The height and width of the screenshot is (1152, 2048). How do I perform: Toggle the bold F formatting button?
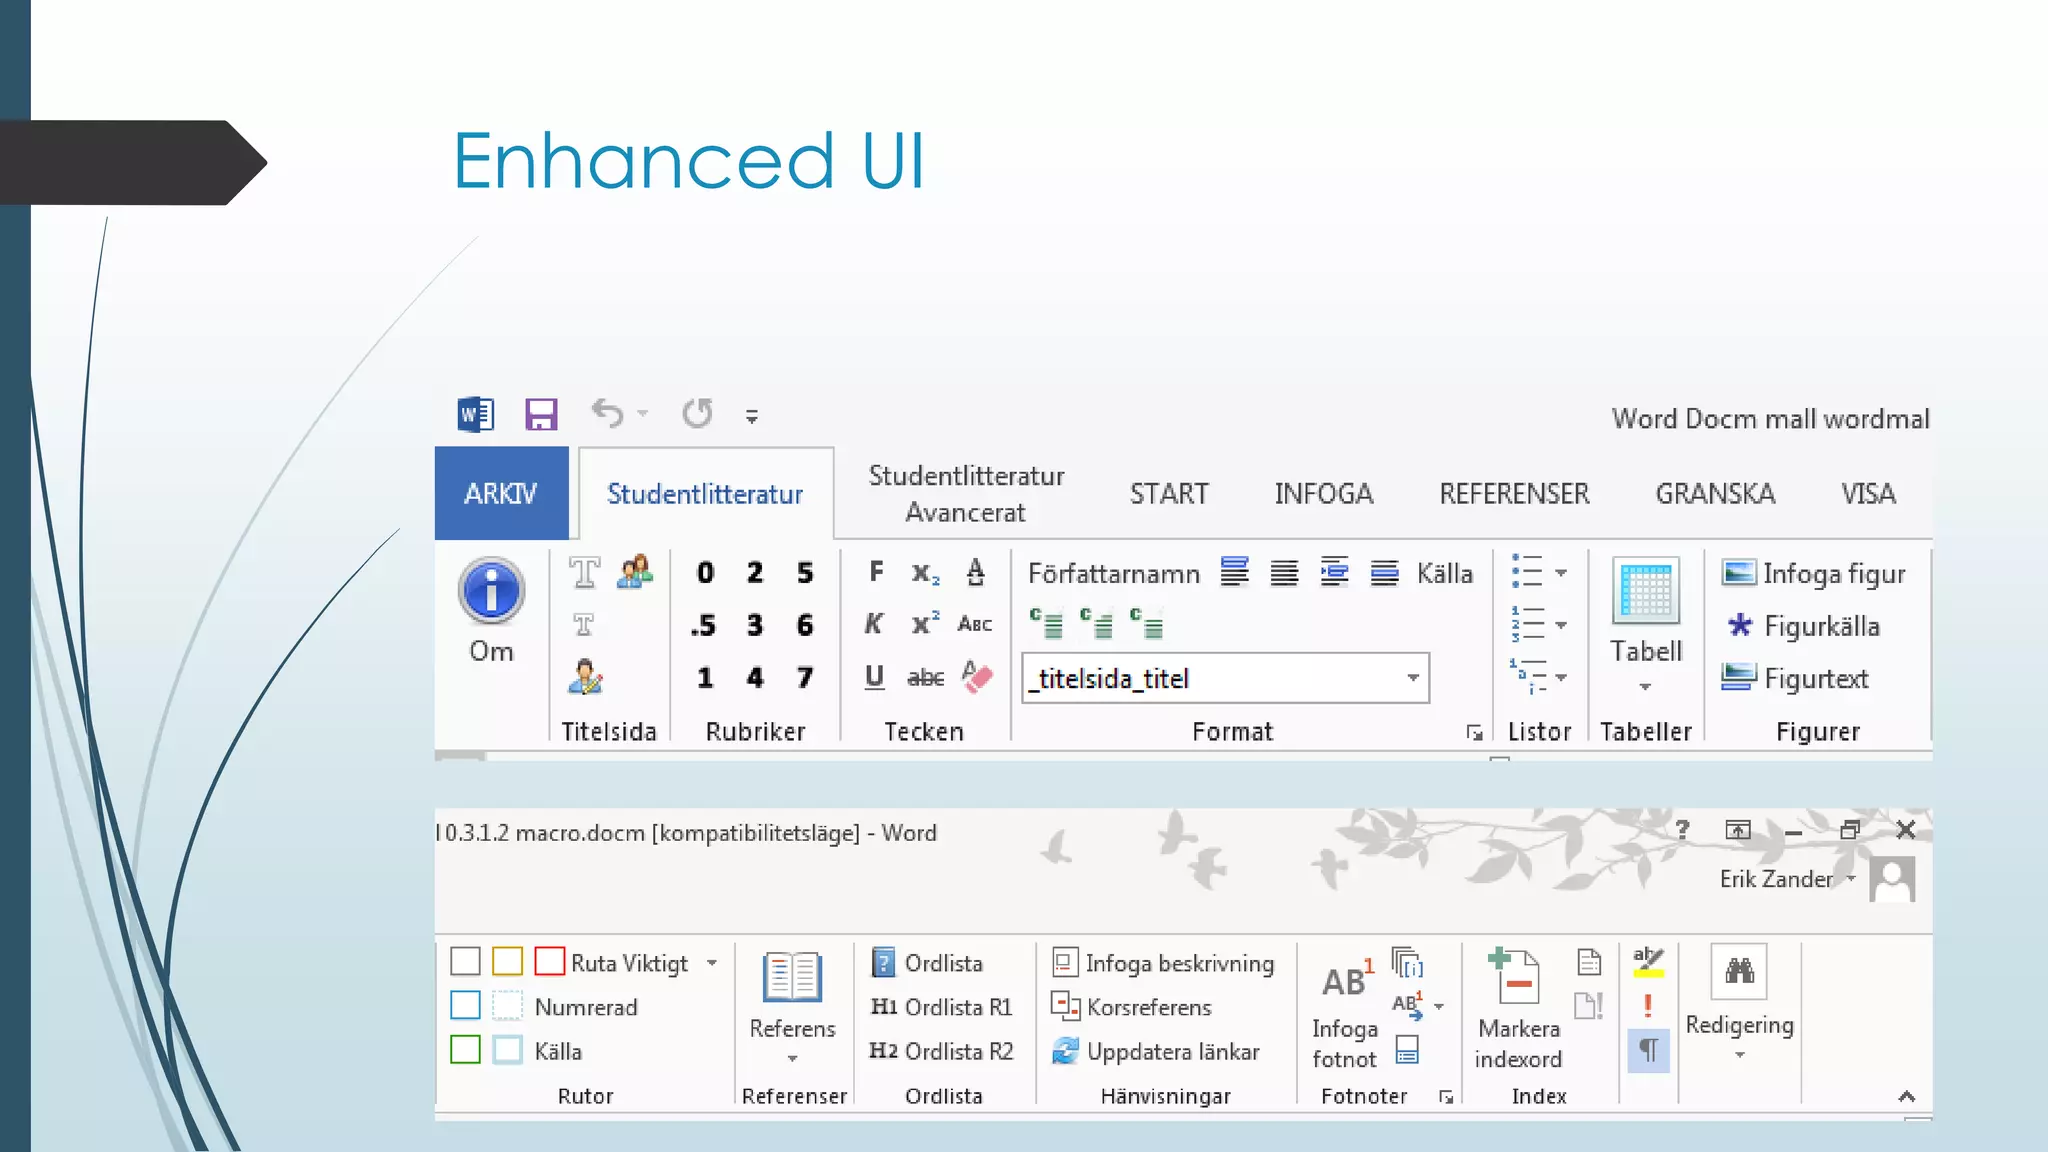coord(876,572)
